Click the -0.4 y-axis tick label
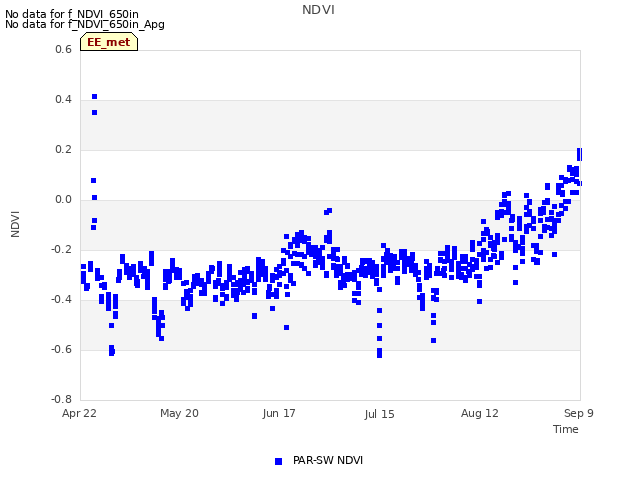Screen dimensions: 640x480 (x=61, y=300)
